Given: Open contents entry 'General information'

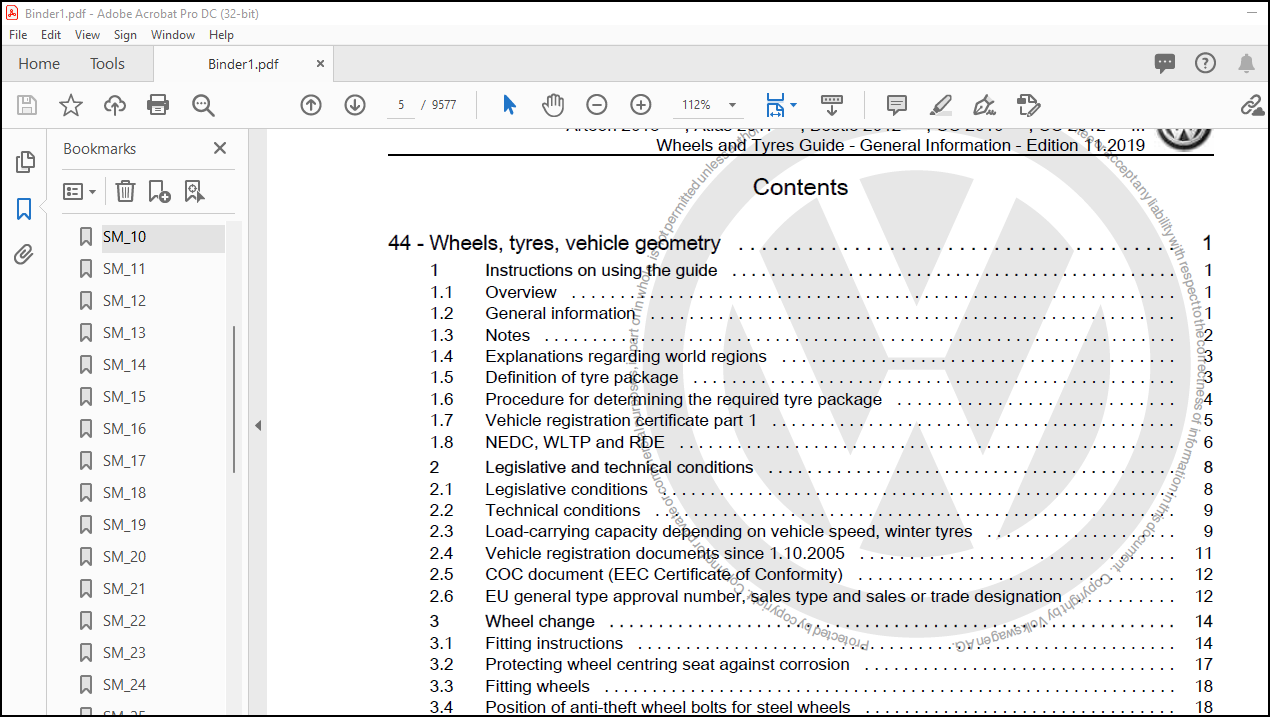Looking at the screenshot, I should pyautogui.click(x=559, y=313).
